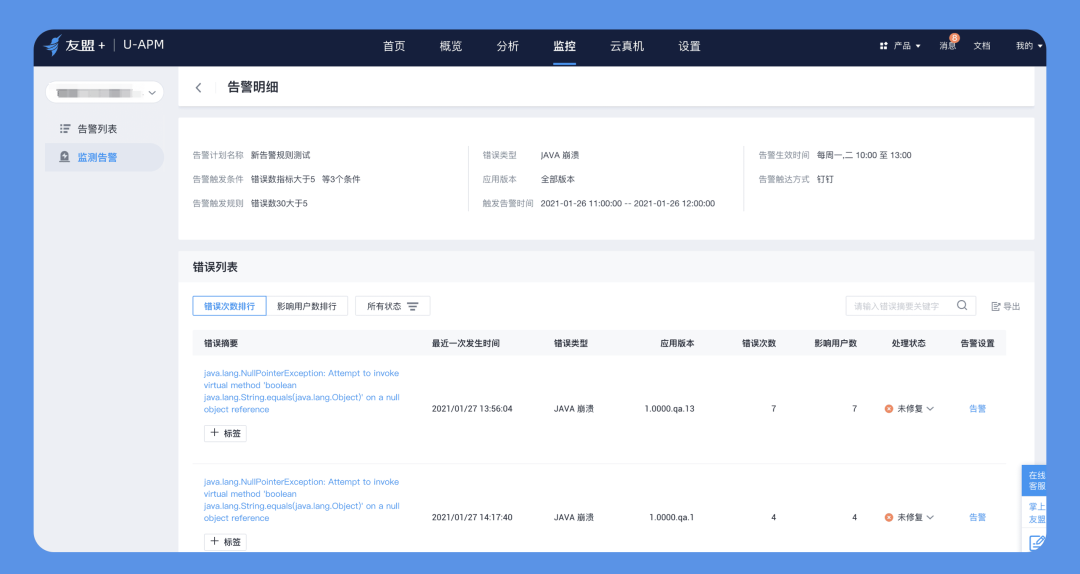Switch to 影响用户数排行 ranking tab

(307, 306)
